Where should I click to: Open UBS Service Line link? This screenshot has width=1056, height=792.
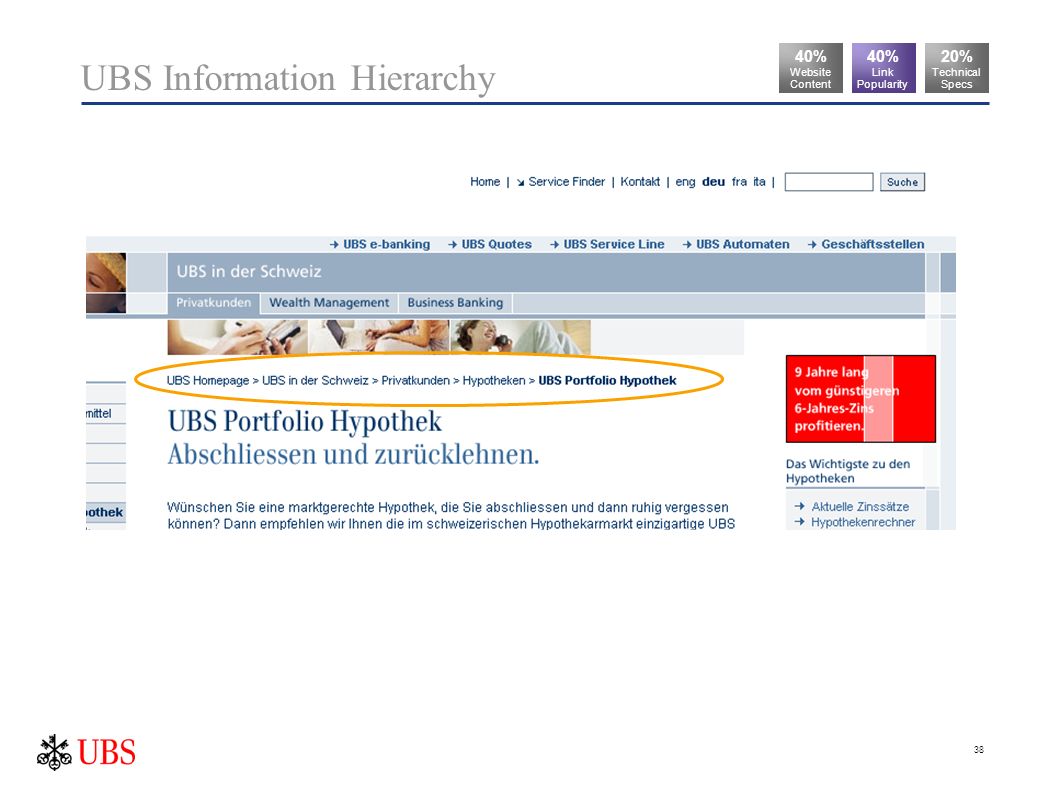pyautogui.click(x=614, y=244)
